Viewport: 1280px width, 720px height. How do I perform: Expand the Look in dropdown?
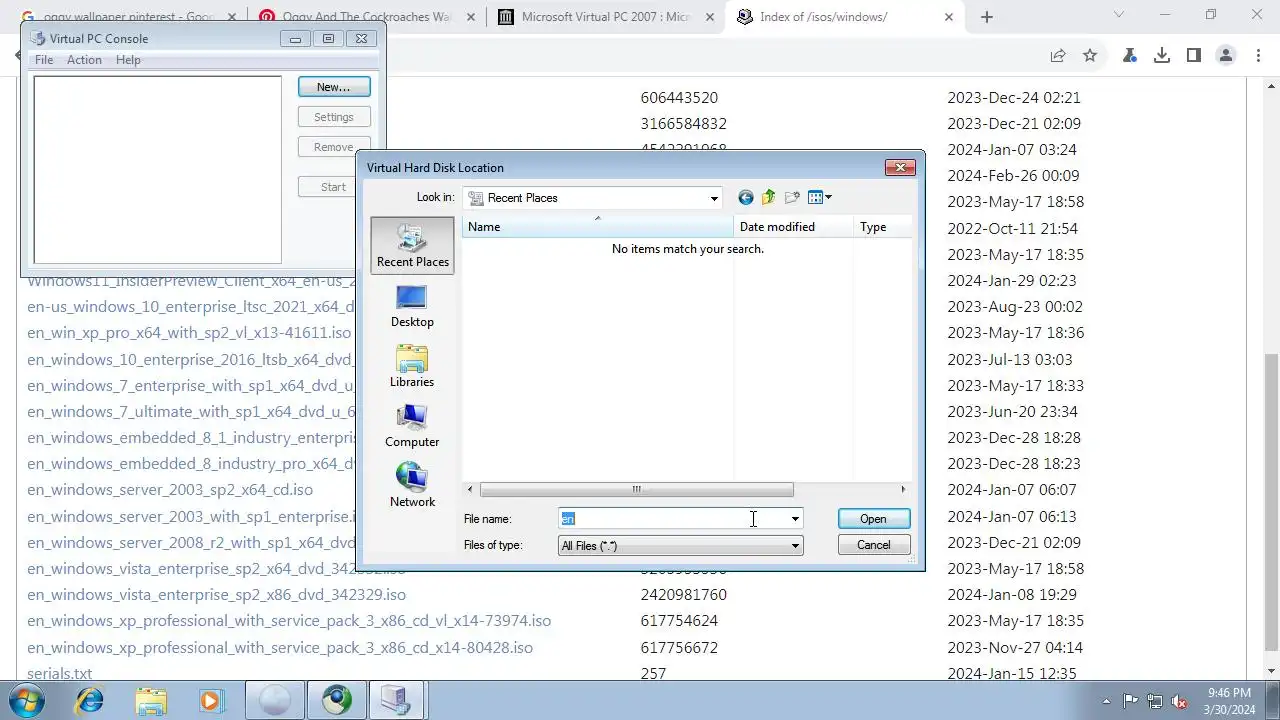pyautogui.click(x=714, y=198)
